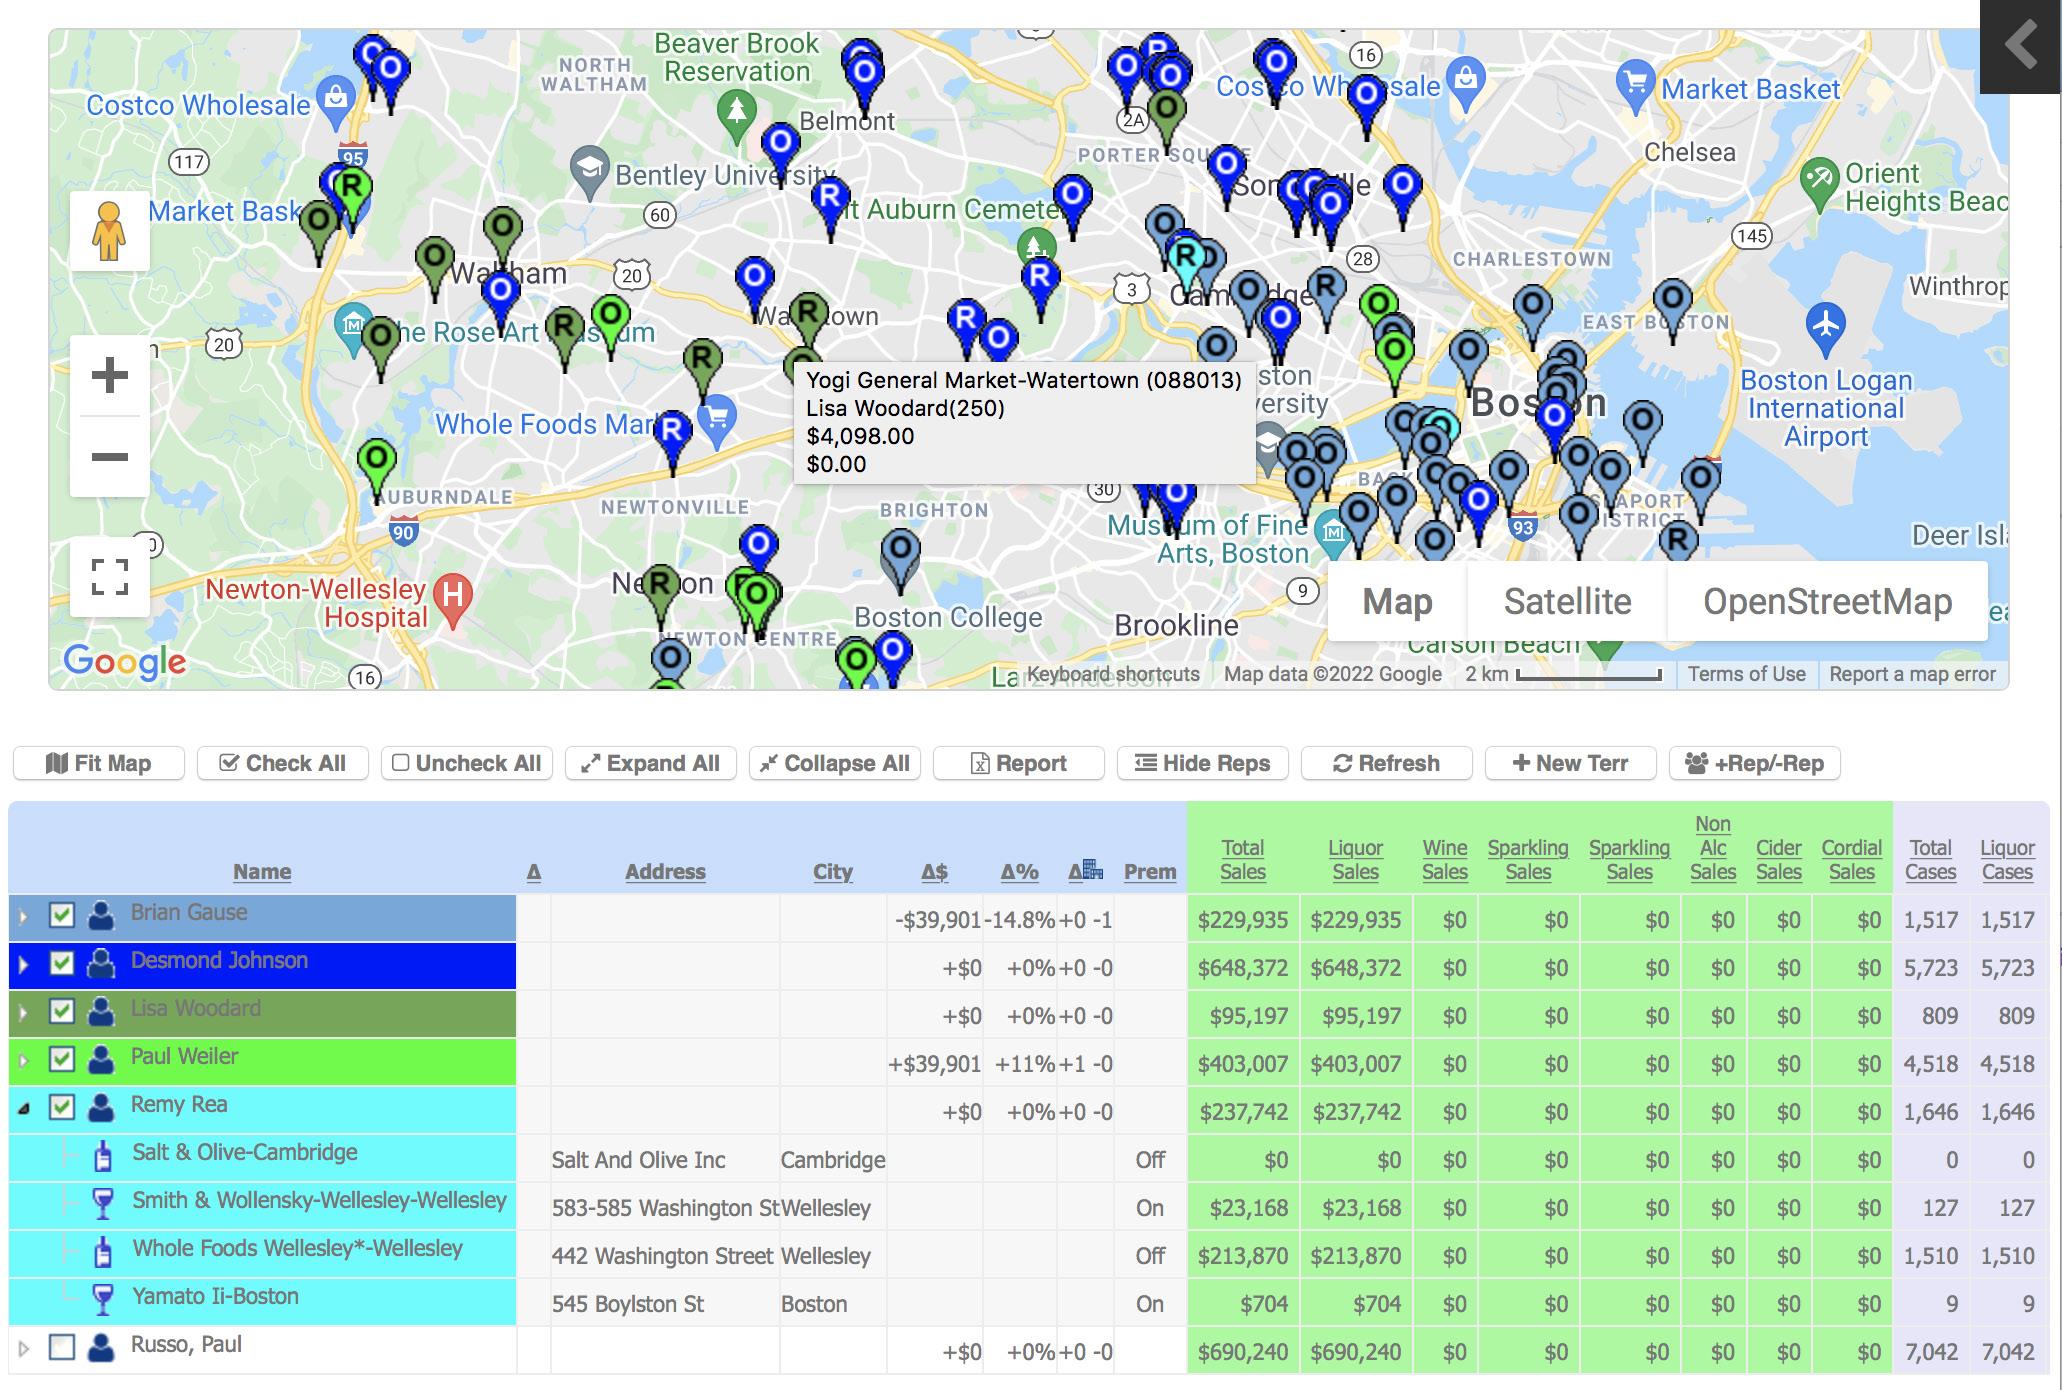Image resolution: width=2062 pixels, height=1390 pixels.
Task: Toggle fullscreen map view icon
Action: click(x=109, y=577)
